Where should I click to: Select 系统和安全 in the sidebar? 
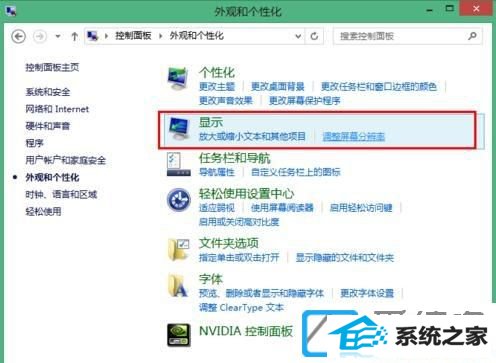(48, 92)
